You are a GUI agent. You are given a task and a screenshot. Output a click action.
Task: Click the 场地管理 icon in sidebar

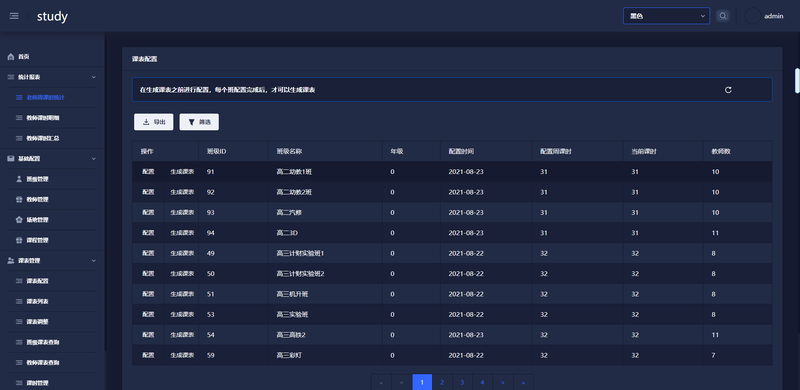coord(19,220)
